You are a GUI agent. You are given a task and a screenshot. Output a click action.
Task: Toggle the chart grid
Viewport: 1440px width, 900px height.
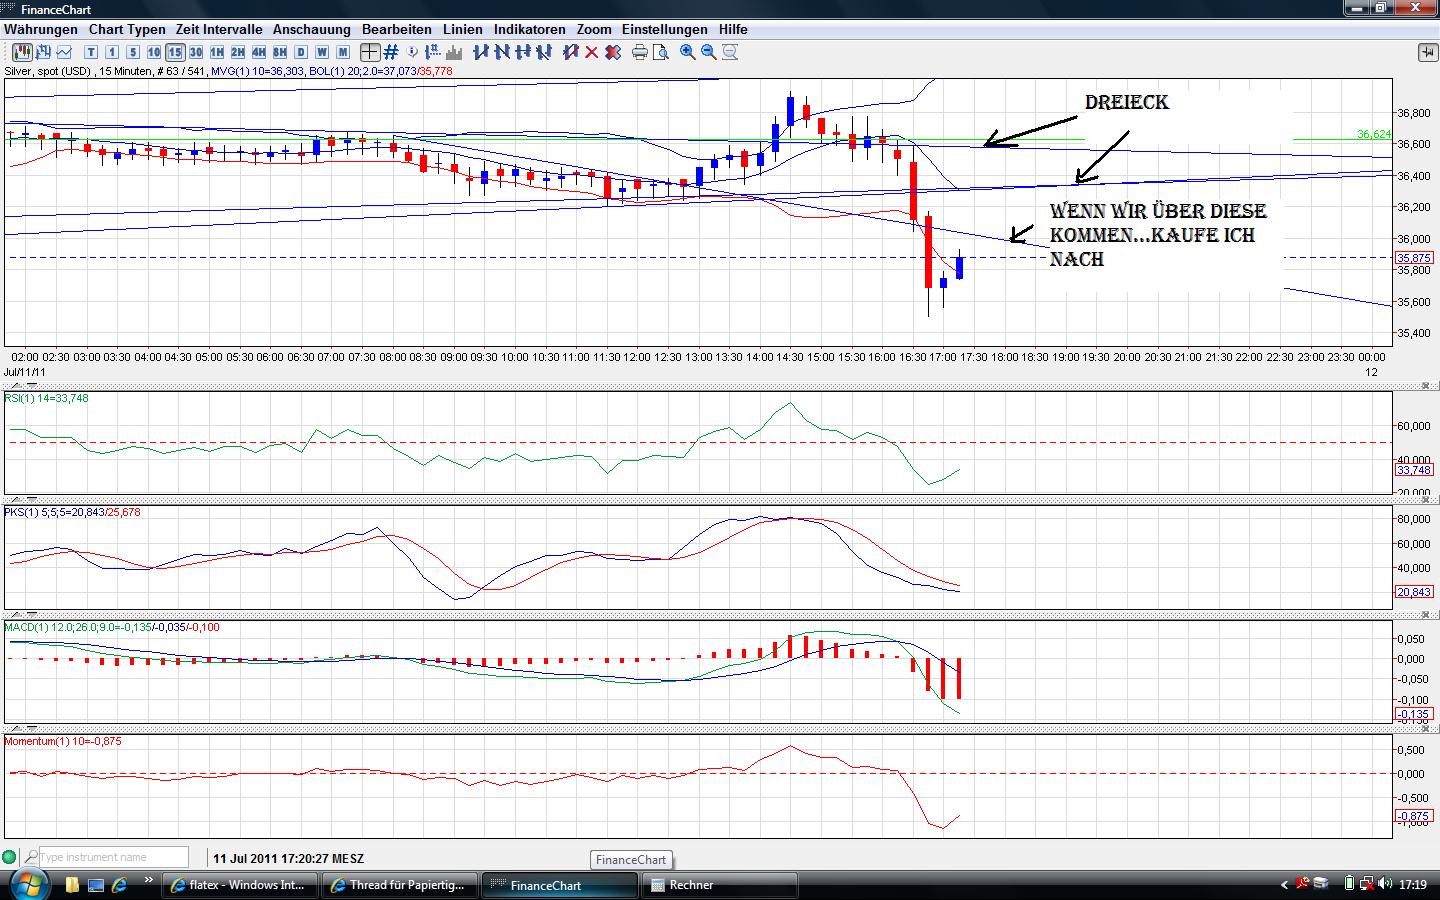coord(391,52)
